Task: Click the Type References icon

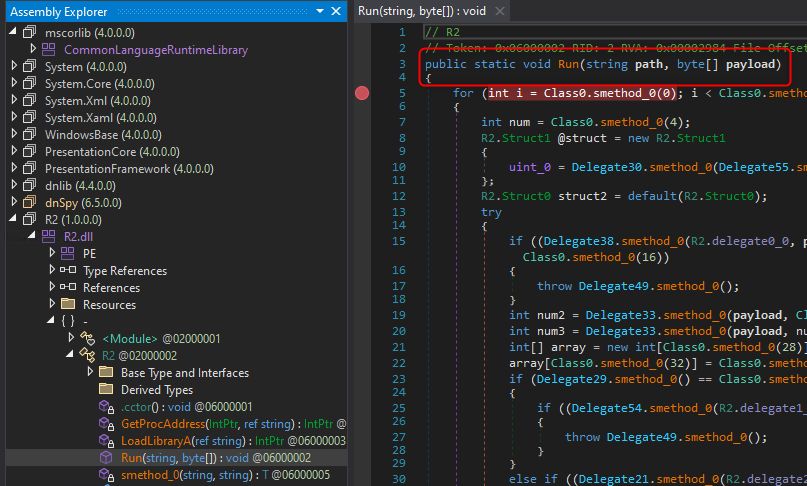Action: [68, 270]
